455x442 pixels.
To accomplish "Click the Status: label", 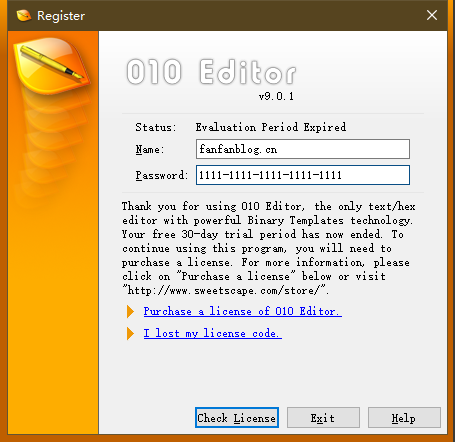I will [156, 127].
